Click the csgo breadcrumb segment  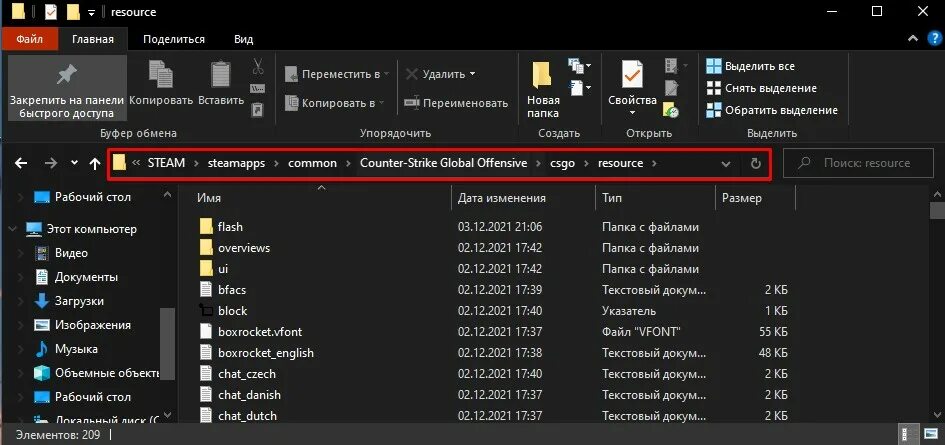click(562, 163)
